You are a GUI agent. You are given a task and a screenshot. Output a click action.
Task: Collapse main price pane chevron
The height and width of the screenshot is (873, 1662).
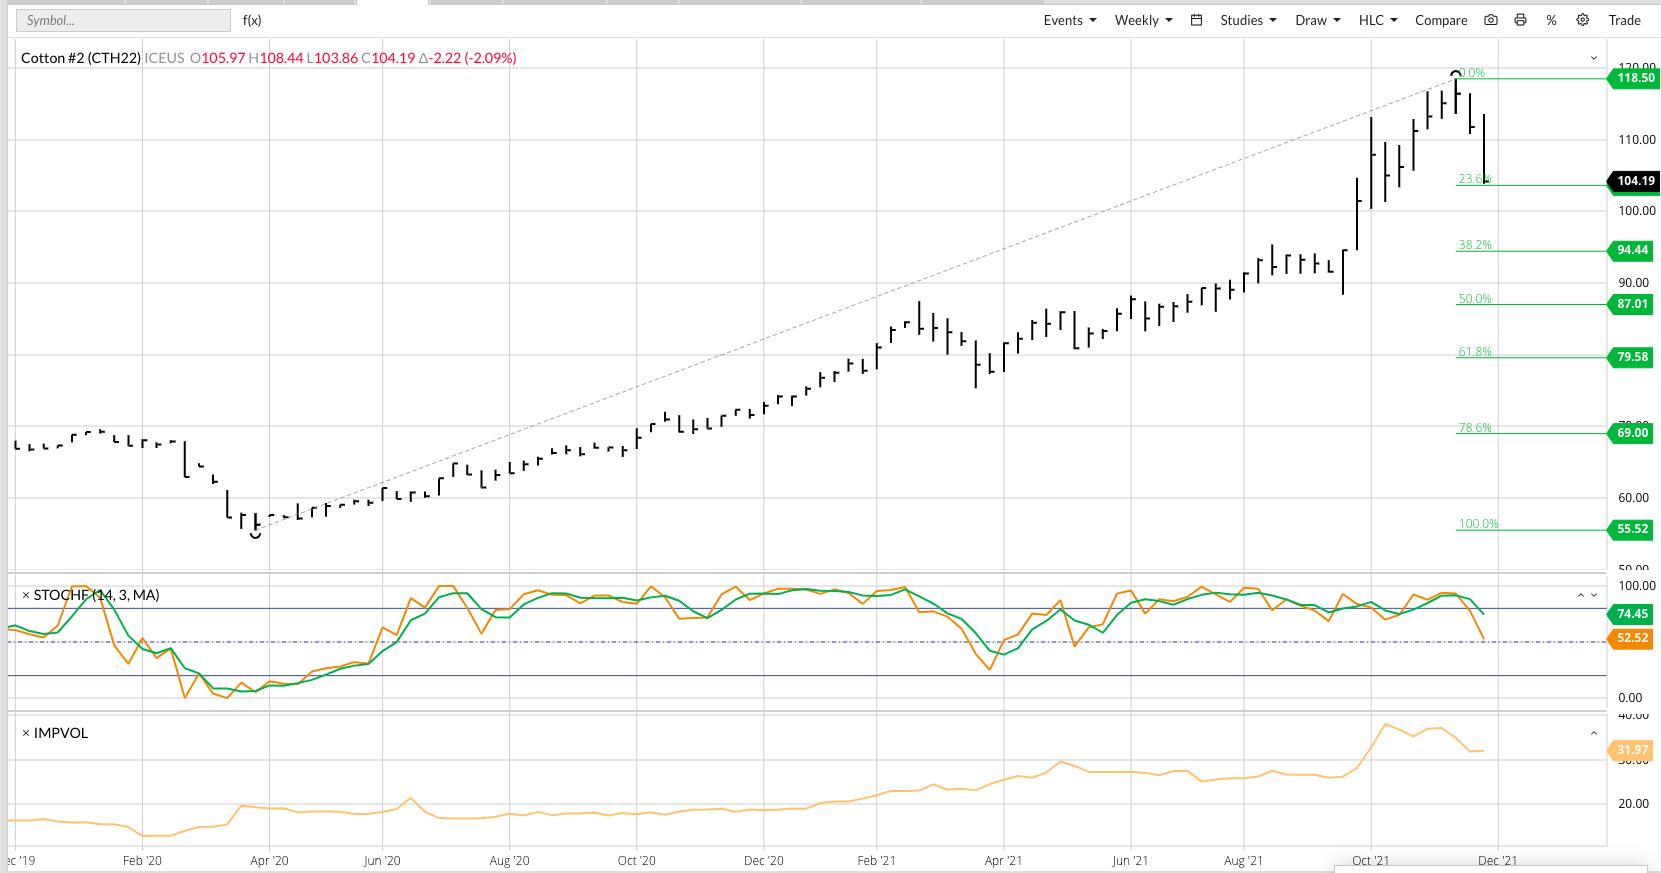point(1594,58)
